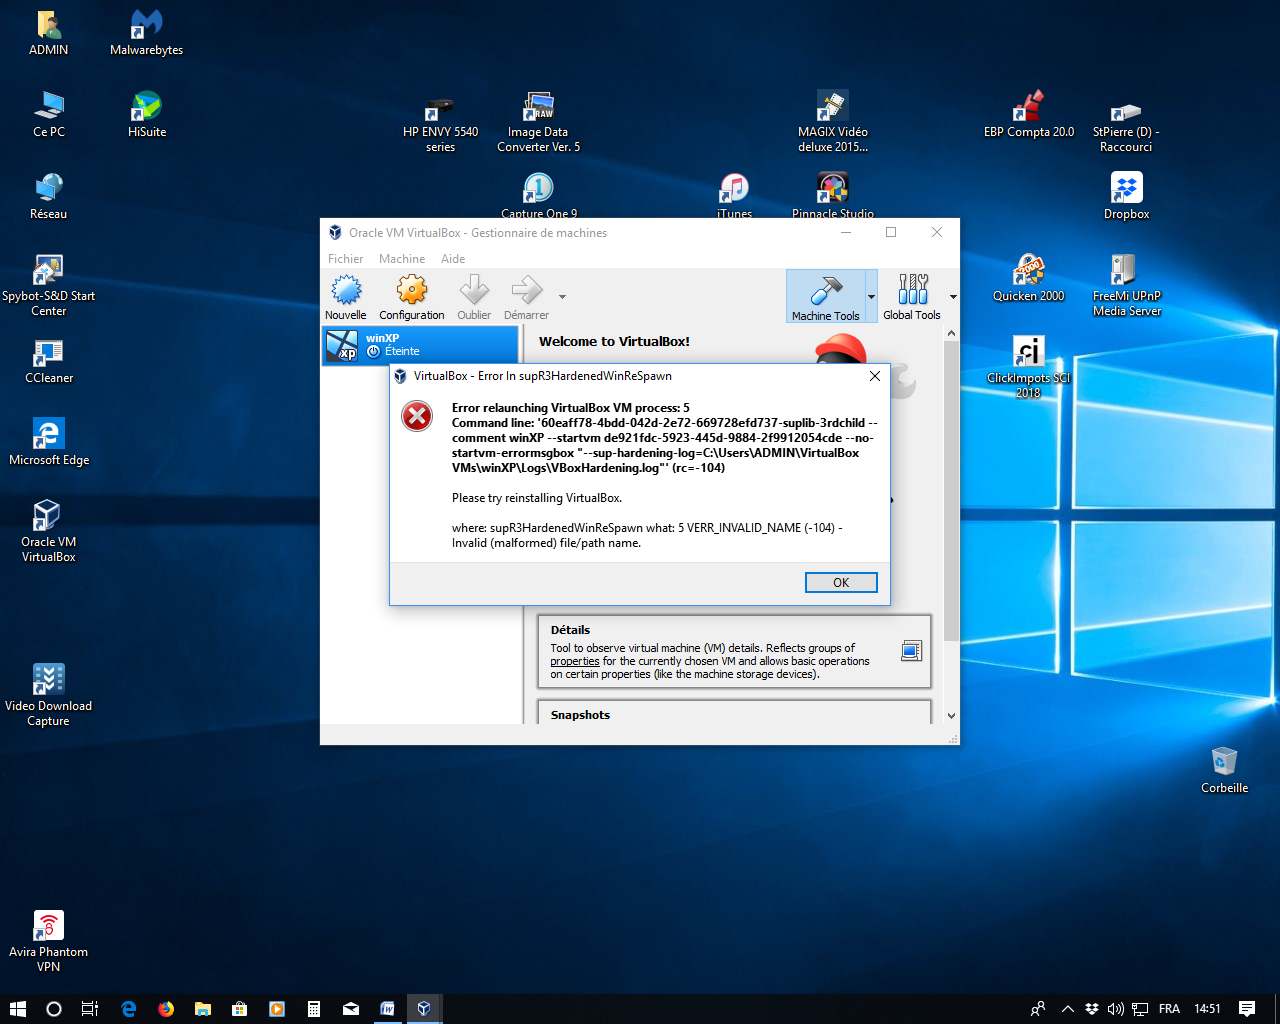Open the Aide menu
This screenshot has width=1280, height=1024.
click(453, 259)
